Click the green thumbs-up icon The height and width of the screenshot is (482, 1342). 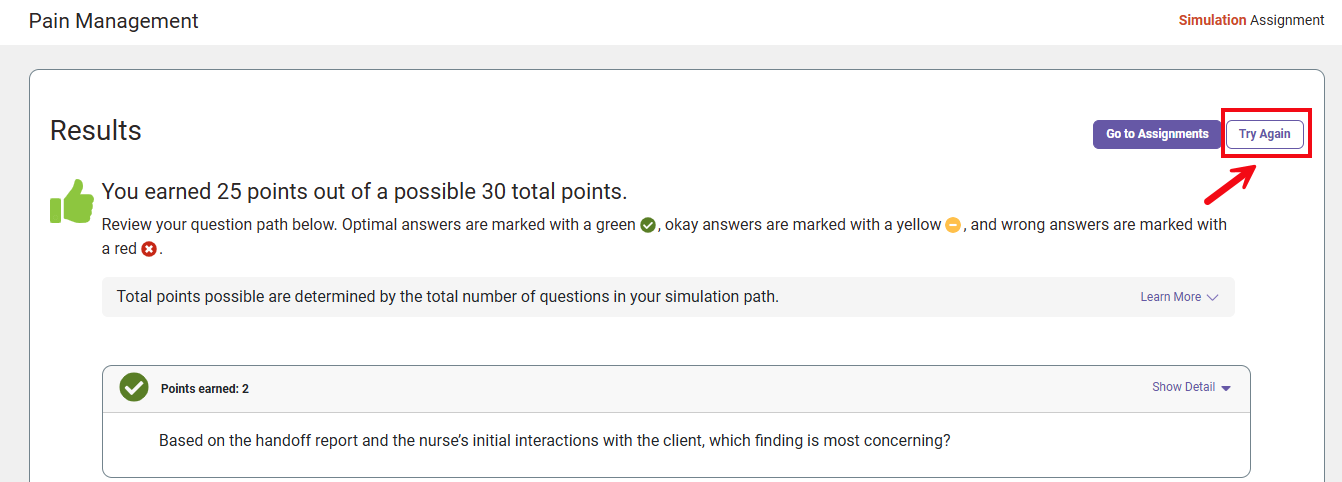pyautogui.click(x=72, y=202)
